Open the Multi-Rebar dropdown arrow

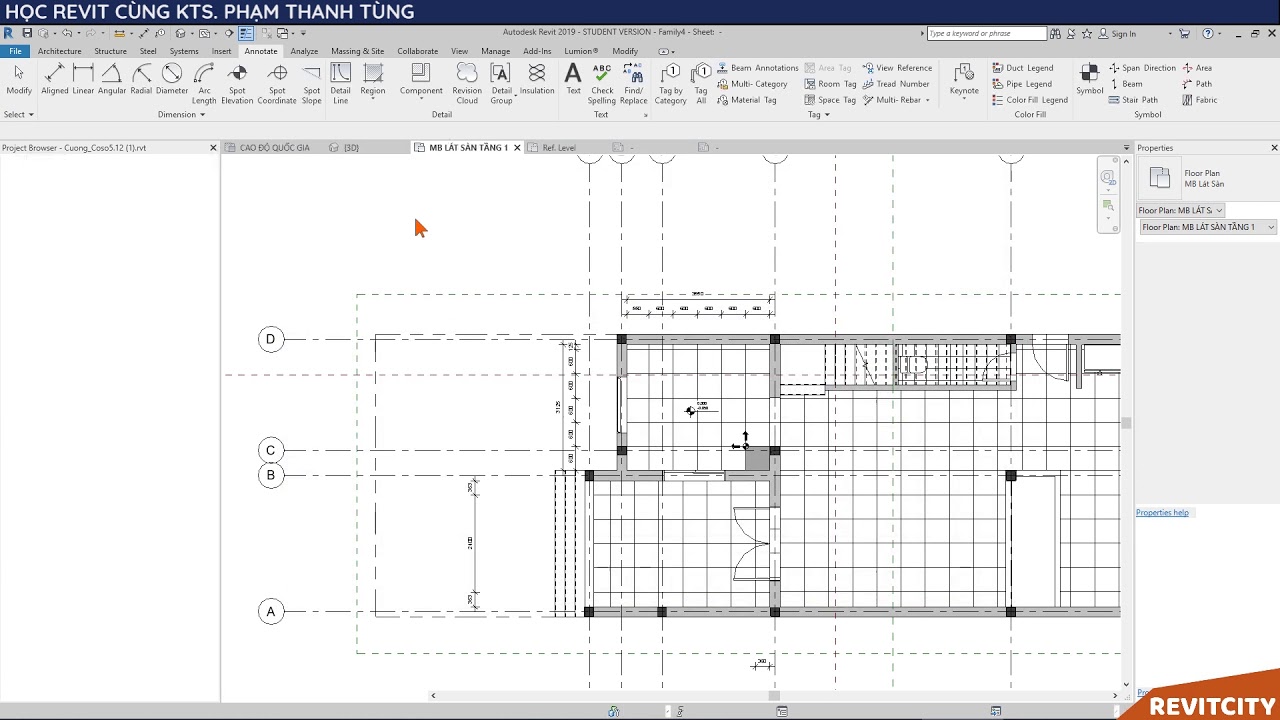click(927, 100)
